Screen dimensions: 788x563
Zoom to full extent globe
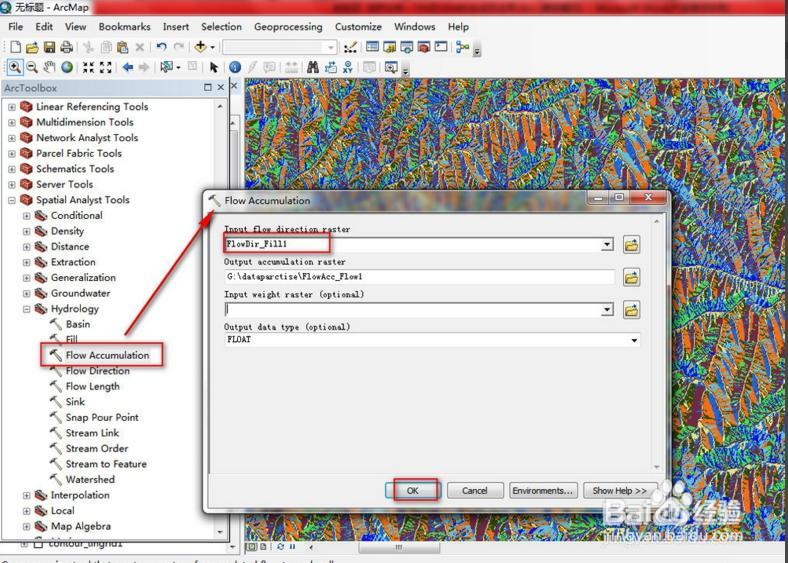(x=67, y=67)
